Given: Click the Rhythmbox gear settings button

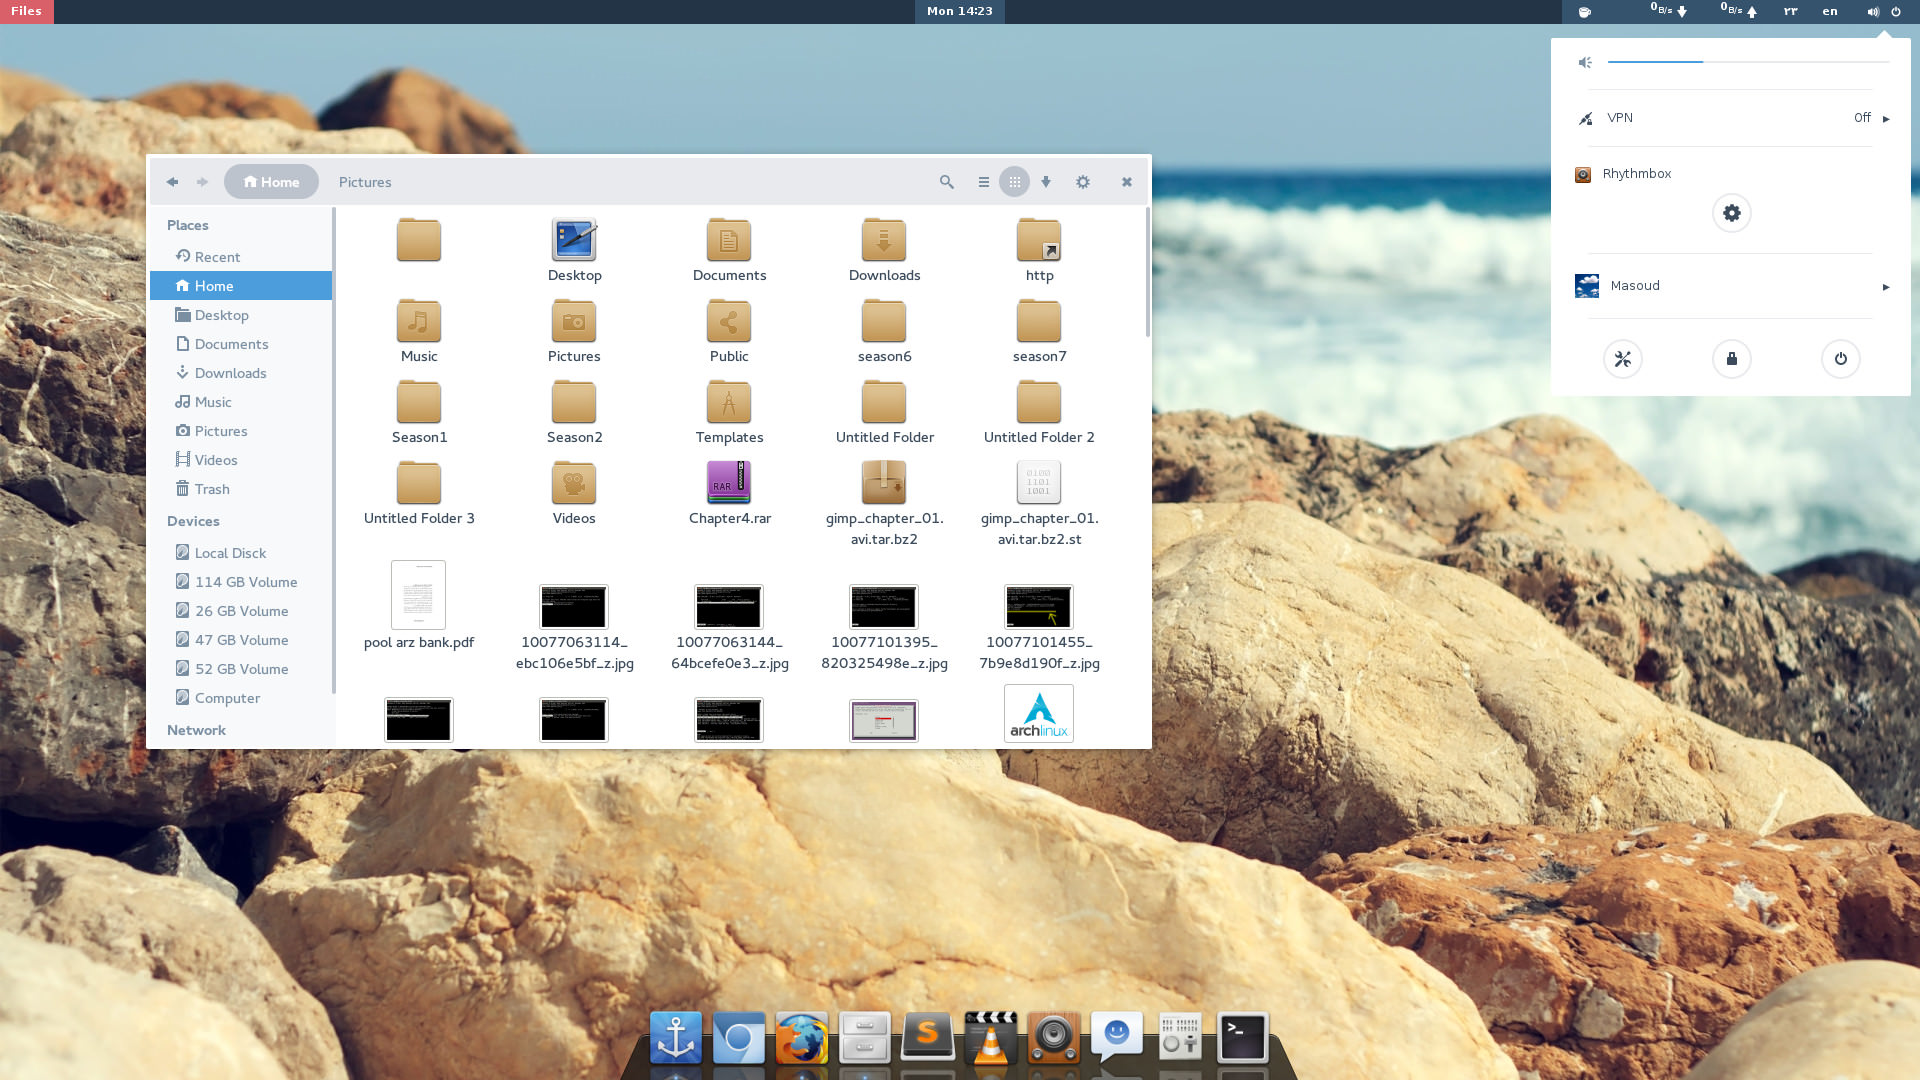Looking at the screenshot, I should 1731,213.
